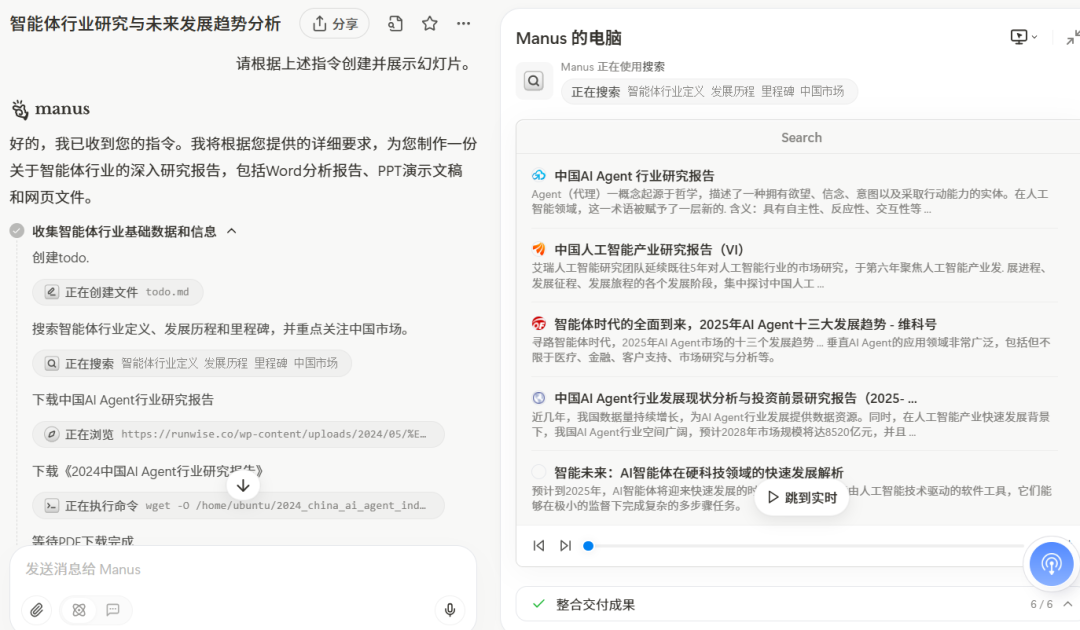Click the green checkmark beside 整合交付成果
The height and width of the screenshot is (630, 1080).
[x=539, y=604]
